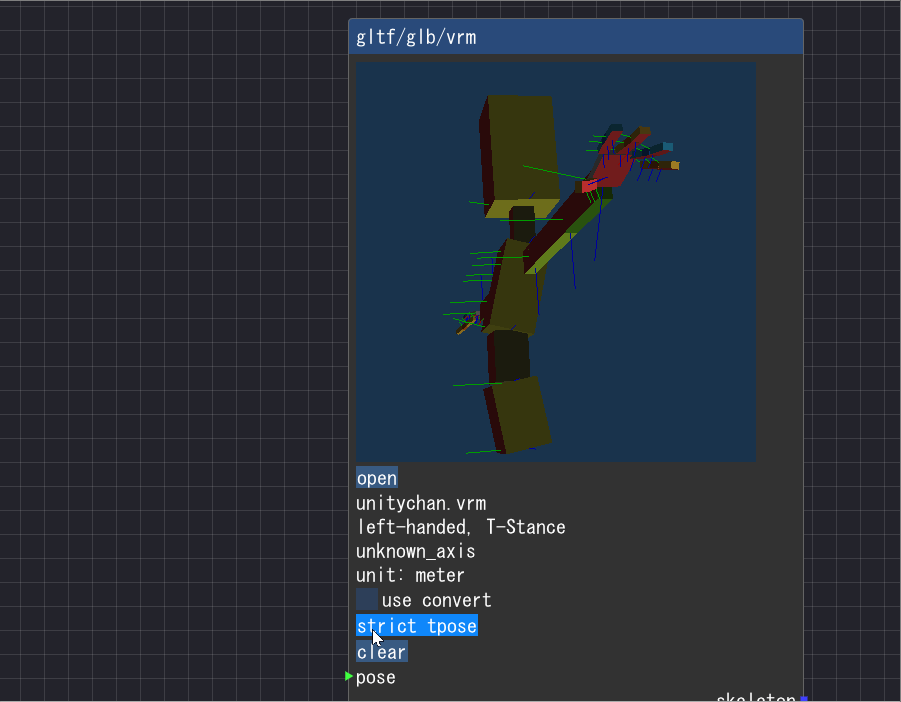
Task: Click the green pose input pin triangle
Action: [x=348, y=676]
